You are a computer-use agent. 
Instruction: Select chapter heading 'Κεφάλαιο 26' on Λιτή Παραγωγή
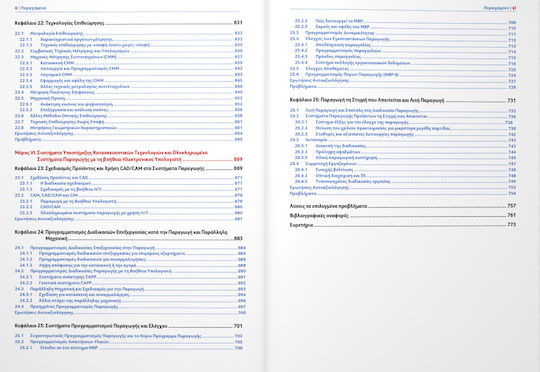(x=403, y=100)
